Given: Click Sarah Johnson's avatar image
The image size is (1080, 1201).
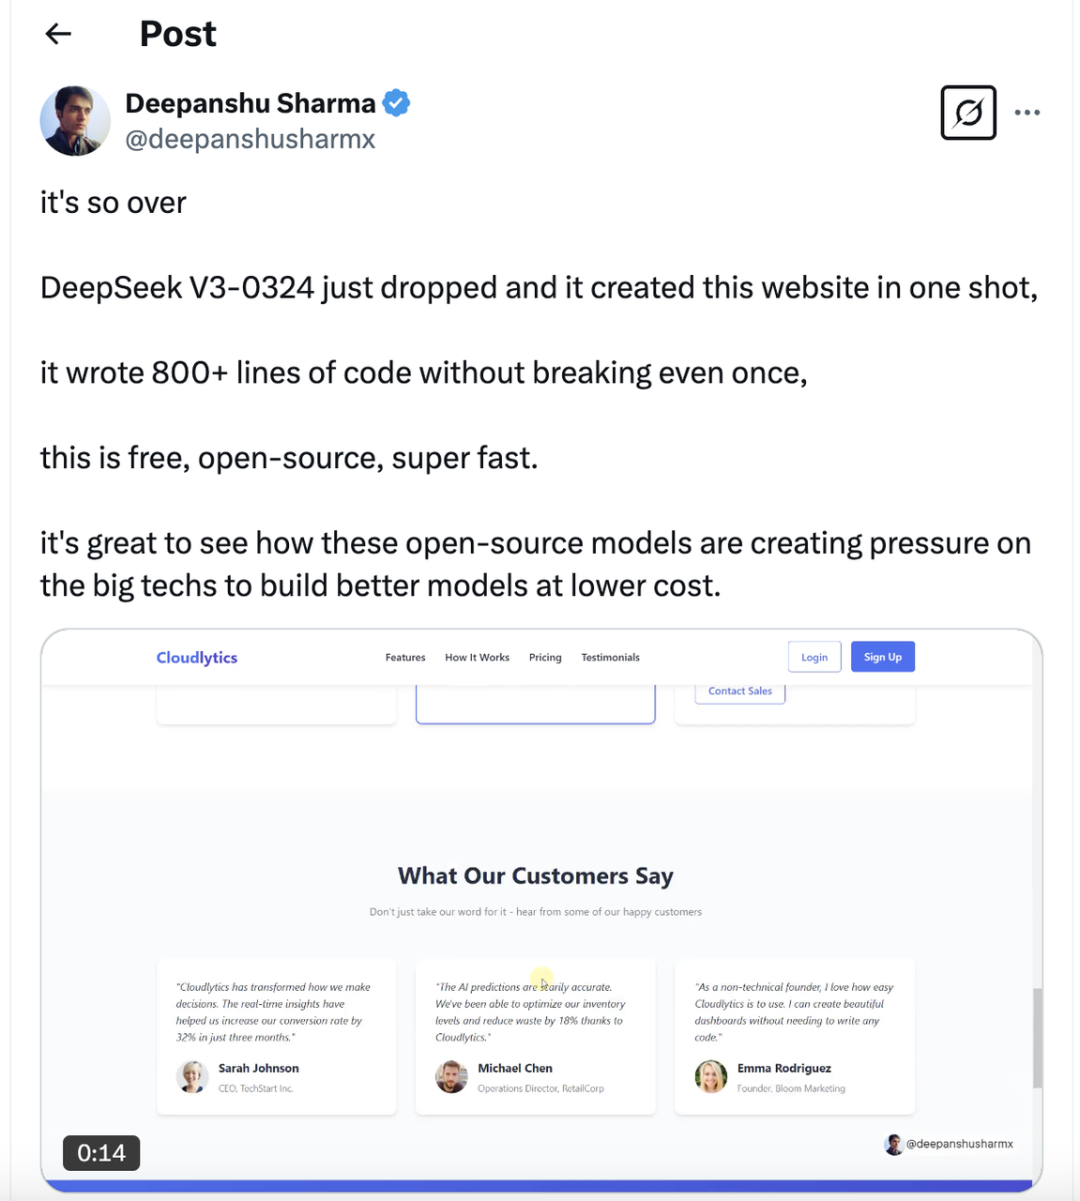Looking at the screenshot, I should tap(192, 1077).
